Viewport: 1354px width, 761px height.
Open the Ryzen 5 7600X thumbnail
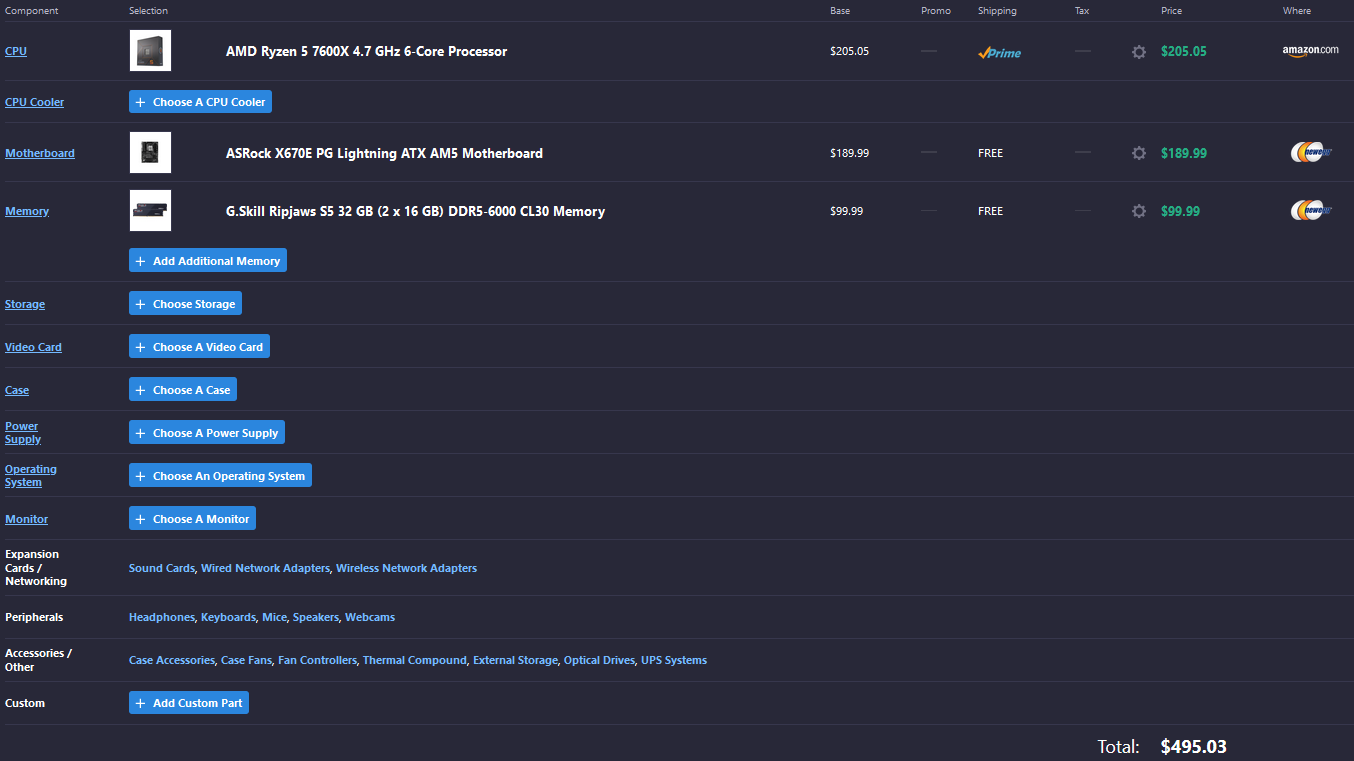click(150, 51)
